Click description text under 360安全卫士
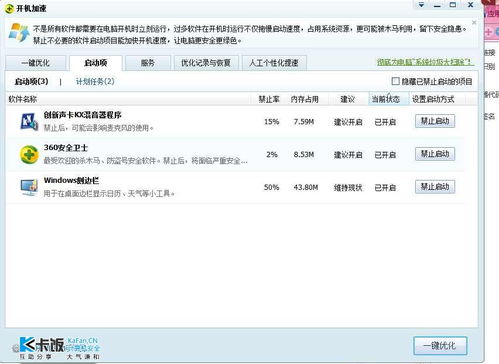Image resolution: width=499 pixels, height=364 pixels. [x=146, y=161]
